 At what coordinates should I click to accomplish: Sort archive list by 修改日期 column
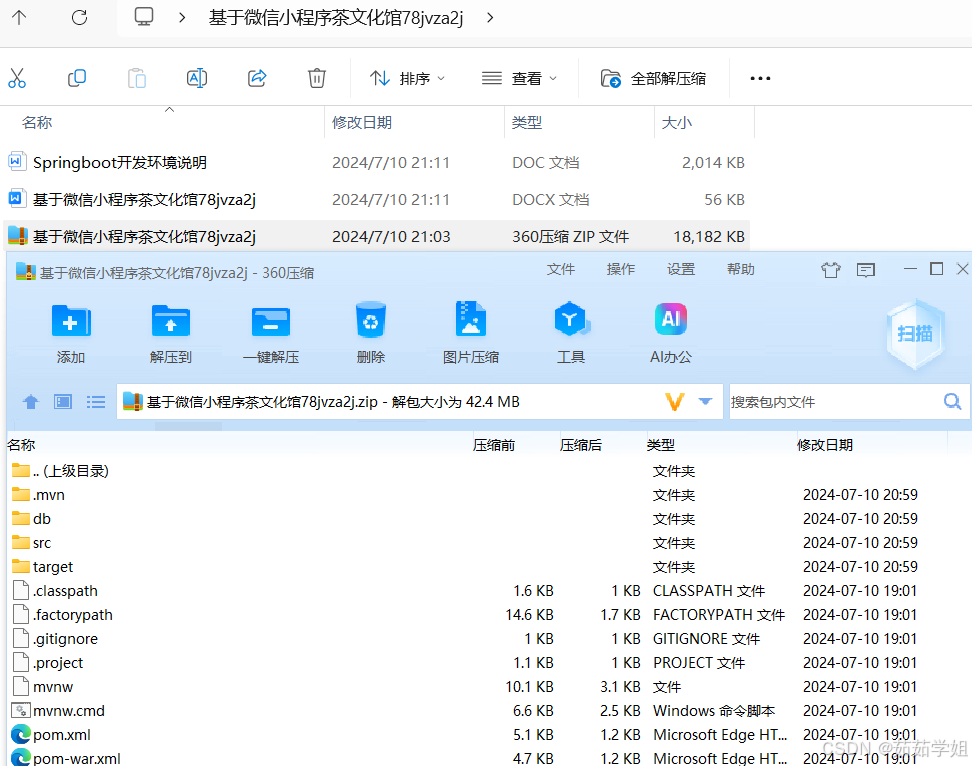825,445
